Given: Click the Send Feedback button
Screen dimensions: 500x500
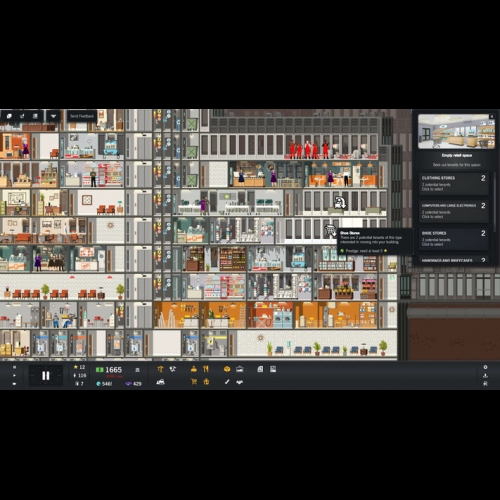Looking at the screenshot, I should [x=82, y=116].
